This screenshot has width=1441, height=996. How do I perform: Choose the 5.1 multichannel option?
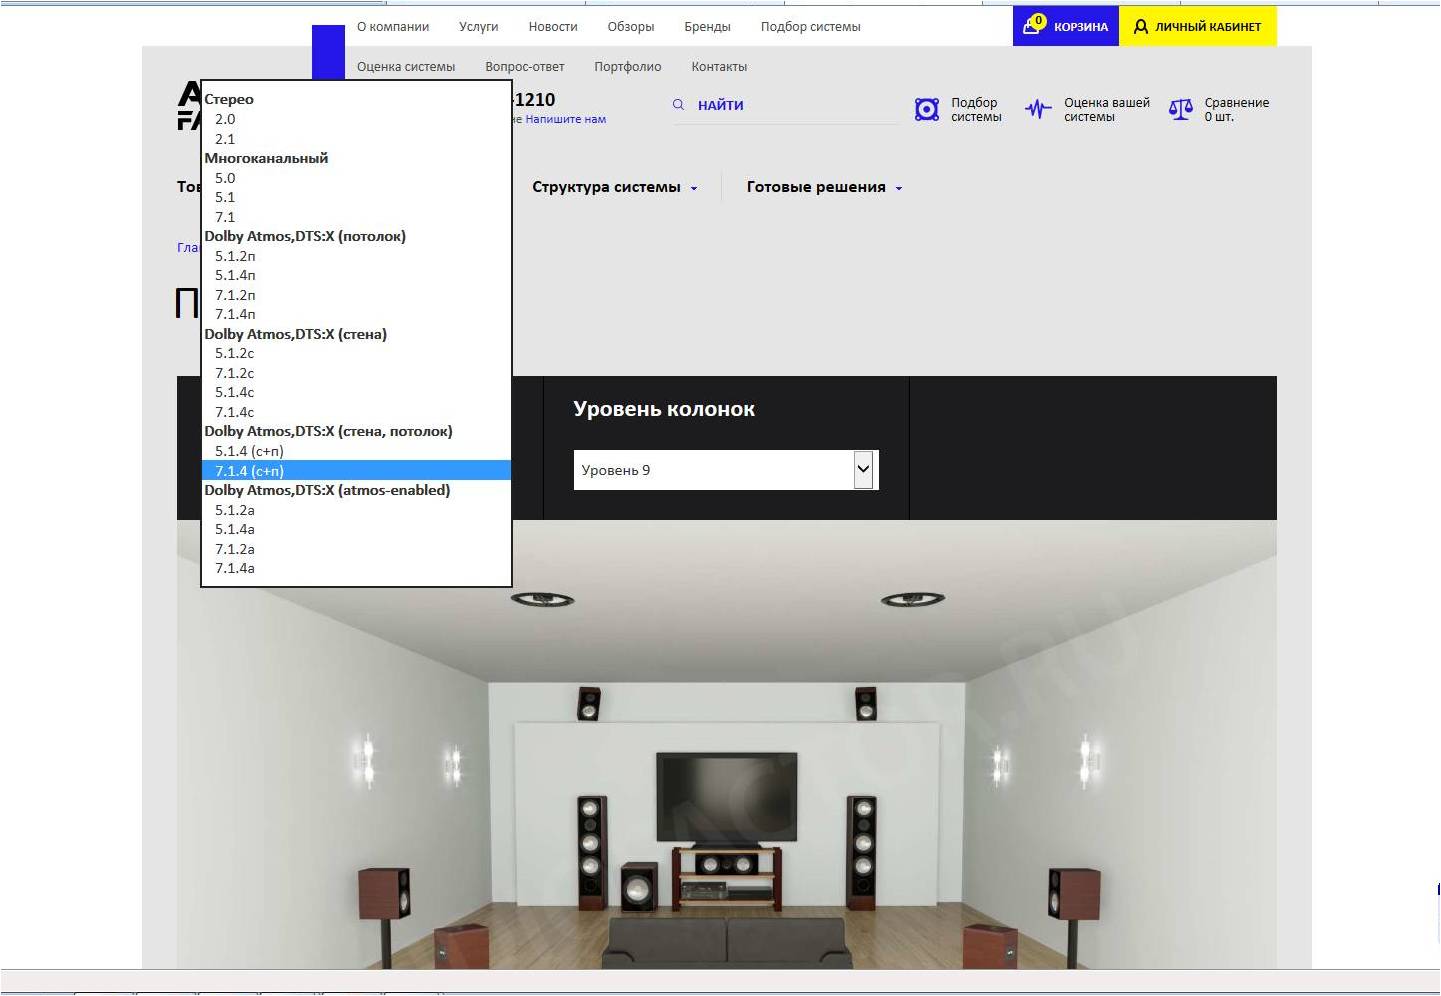(356, 197)
